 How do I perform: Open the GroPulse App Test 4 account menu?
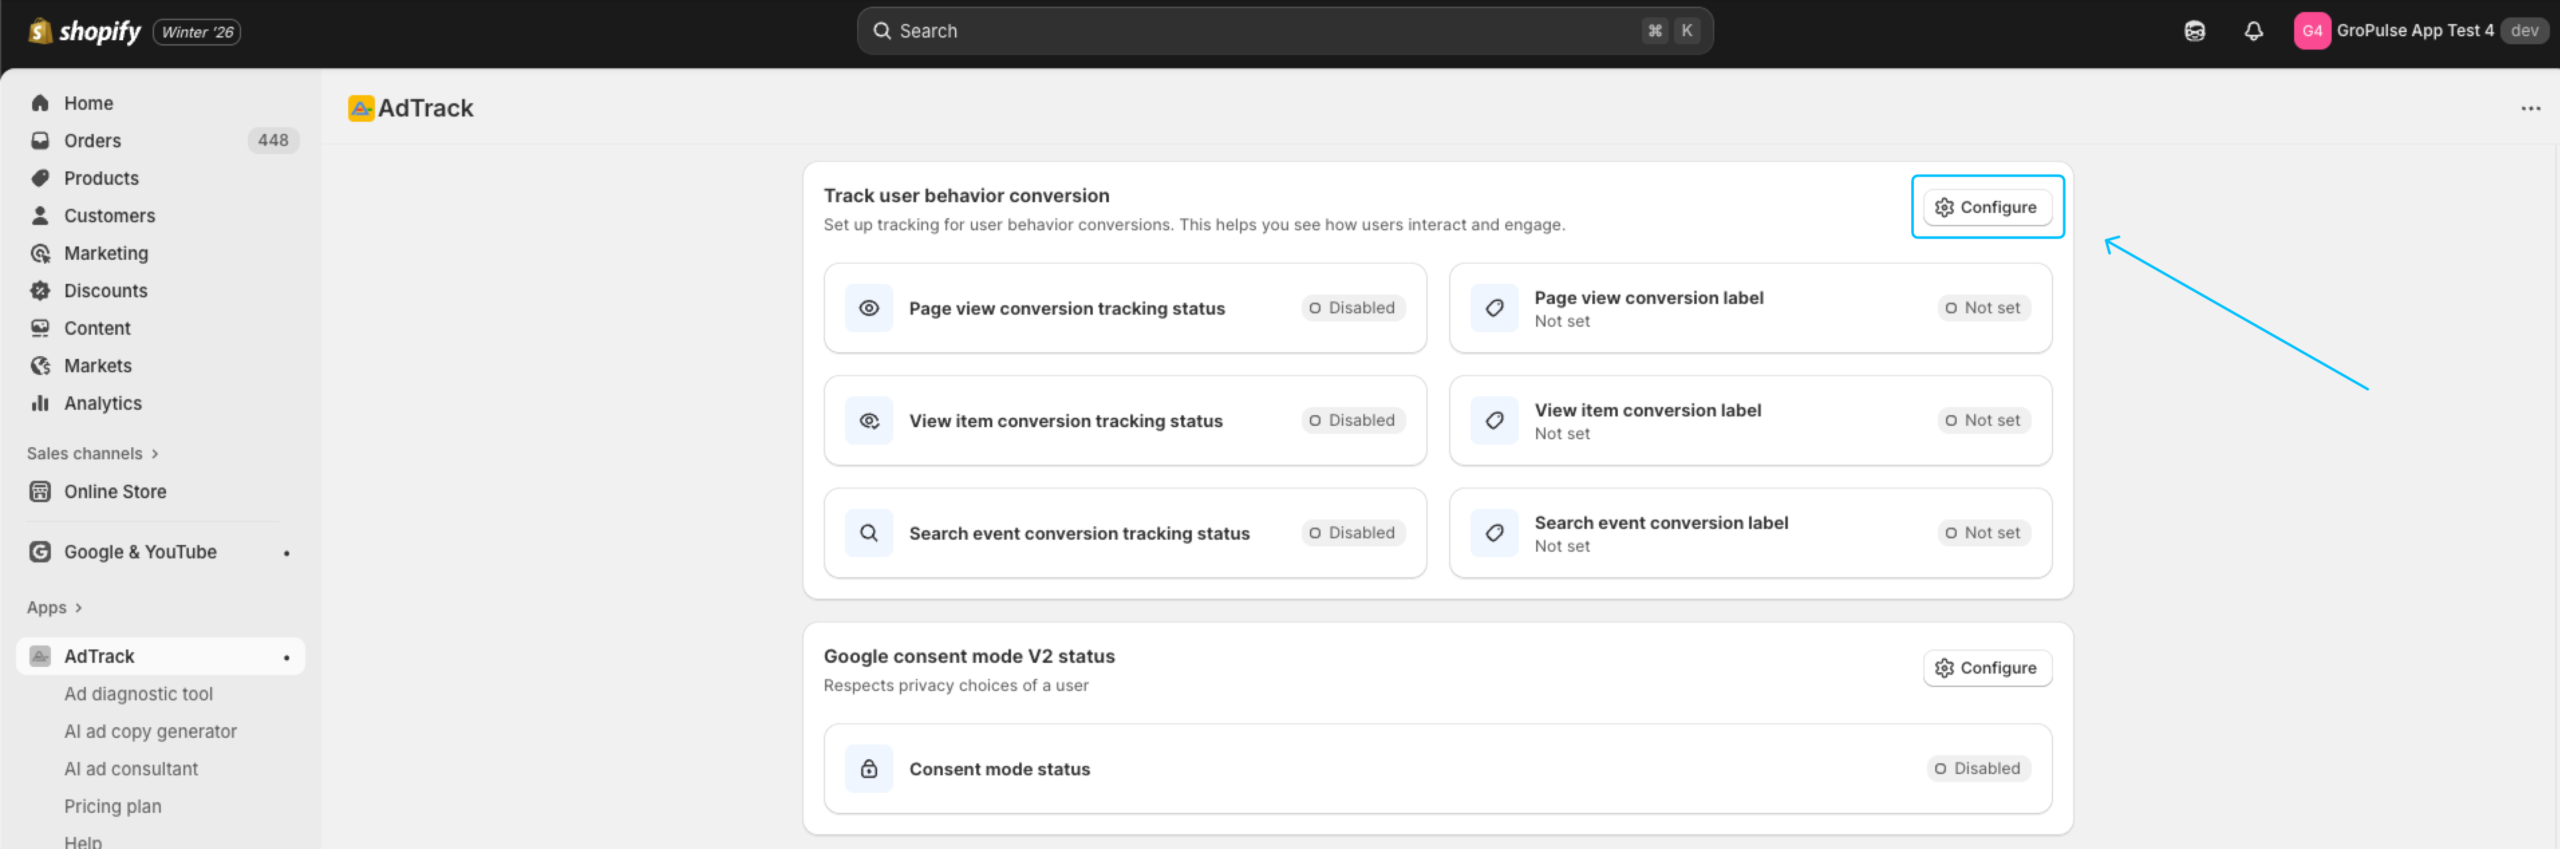pos(2420,31)
